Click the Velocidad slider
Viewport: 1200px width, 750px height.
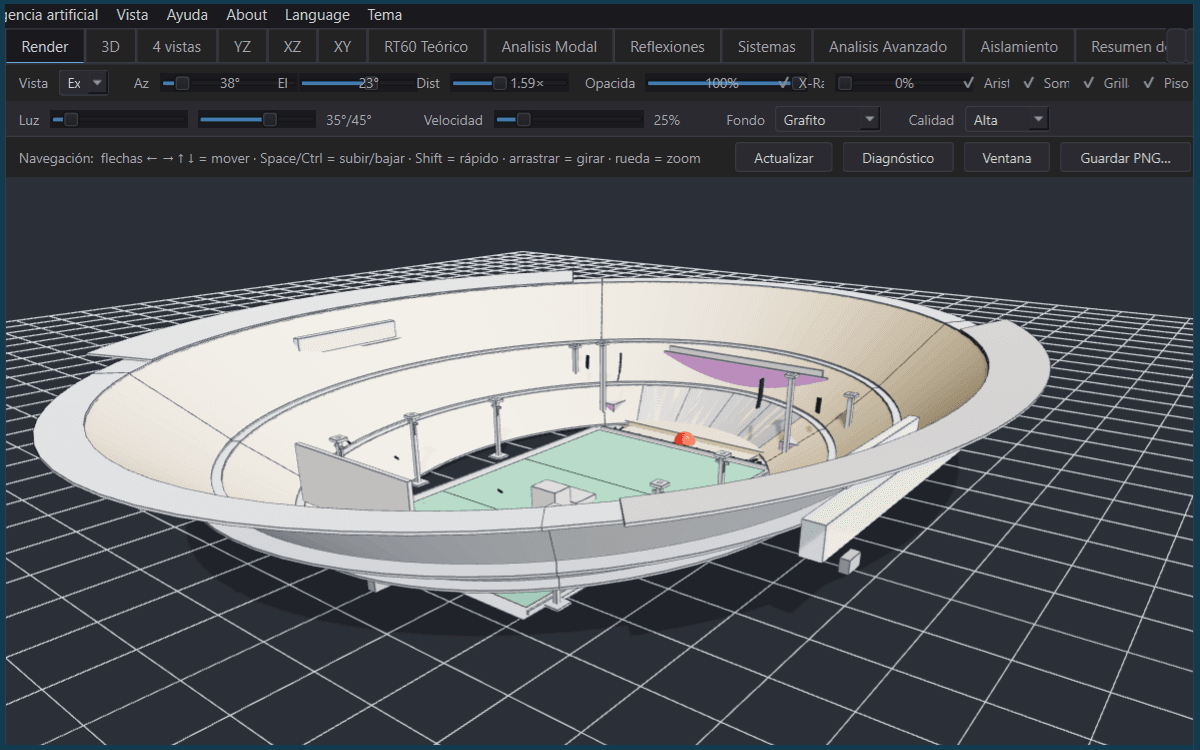569,120
